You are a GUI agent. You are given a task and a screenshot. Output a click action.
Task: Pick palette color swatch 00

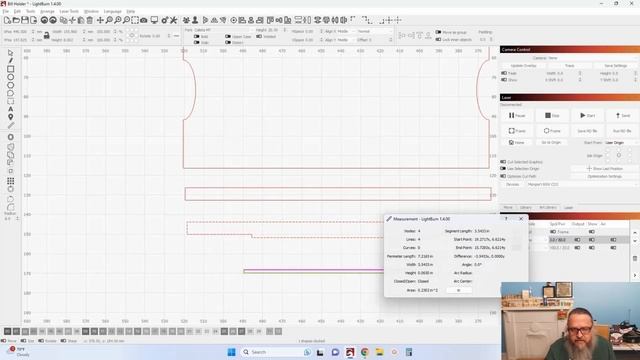[x=7, y=331]
